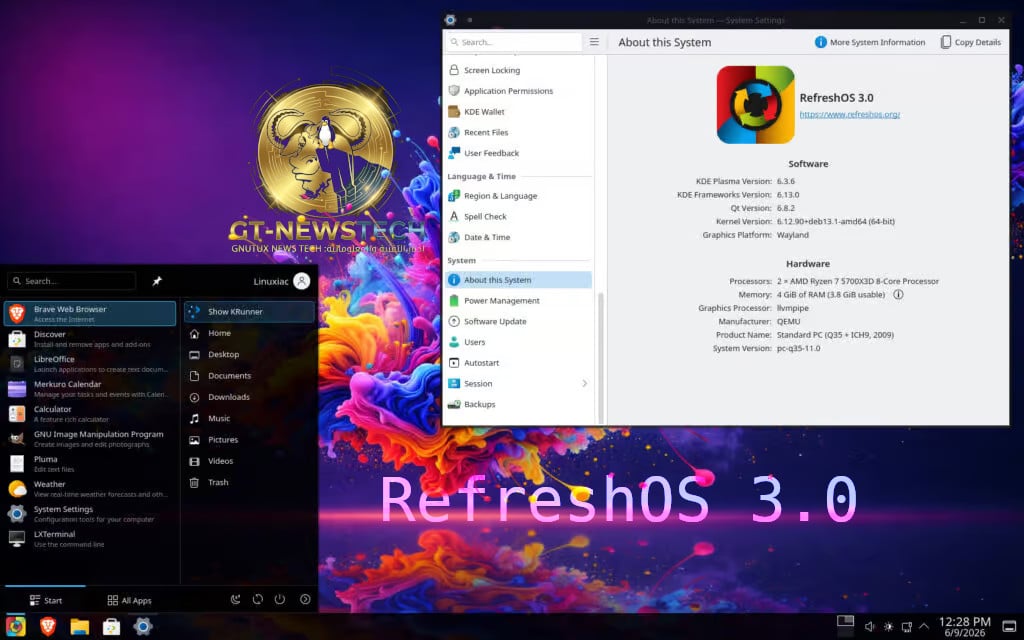Click System Settings taskbar icon
1024x640 pixels.
click(x=143, y=626)
